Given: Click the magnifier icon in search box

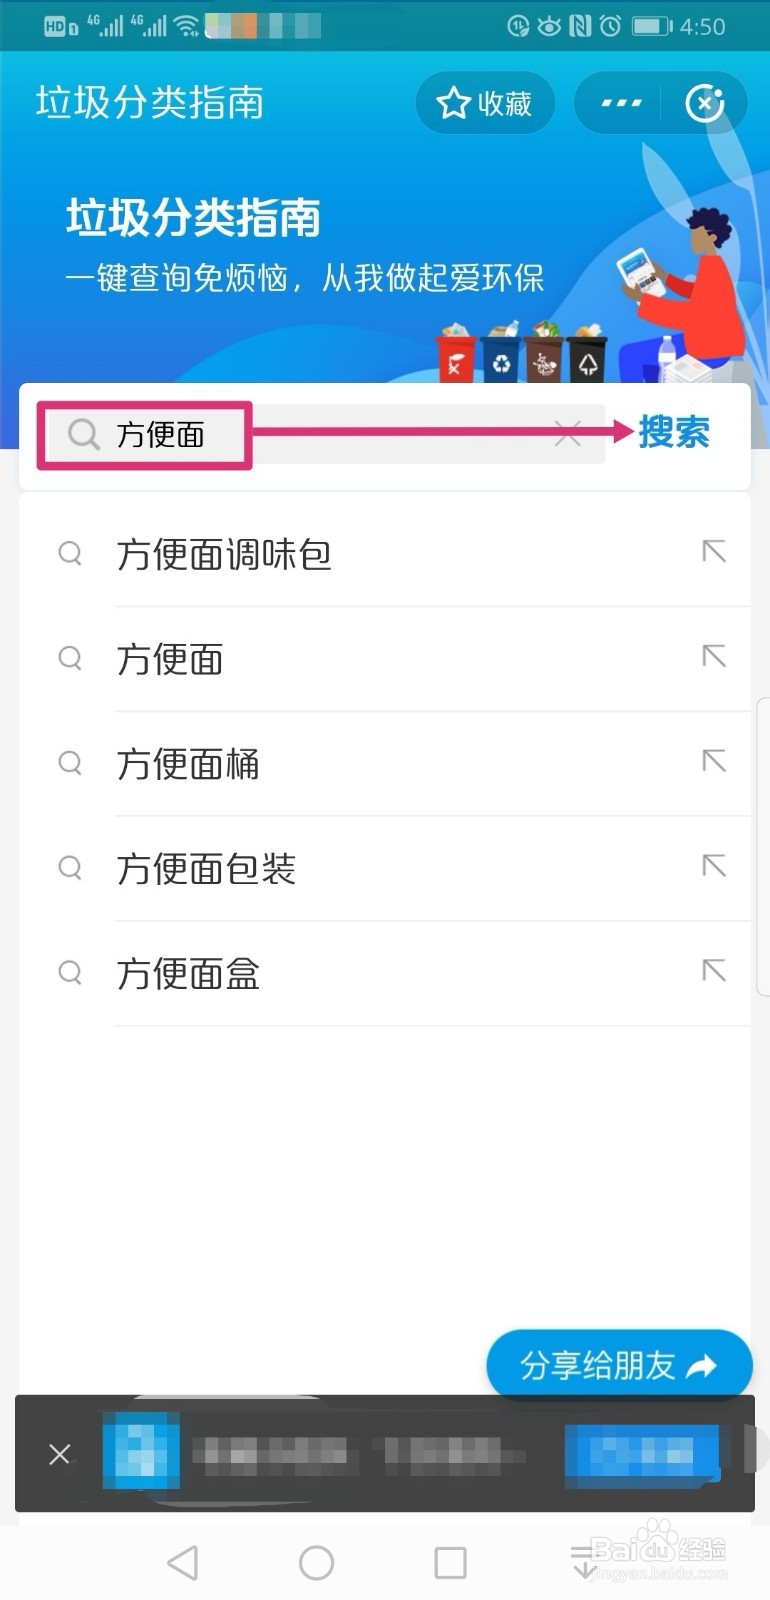Looking at the screenshot, I should (83, 434).
